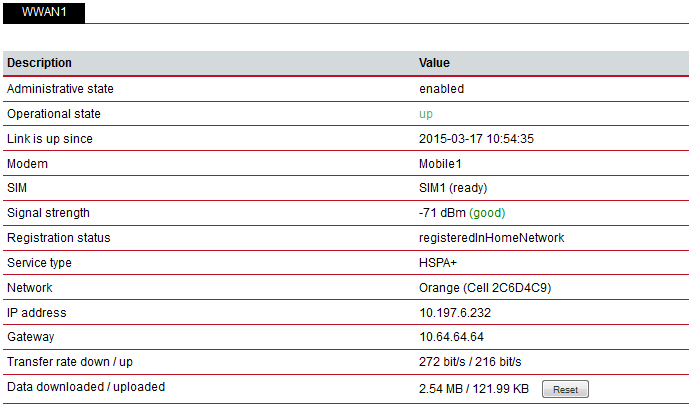Image resolution: width=694 pixels, height=415 pixels.
Task: Click the HSPA+ service type value
Action: coord(437,263)
